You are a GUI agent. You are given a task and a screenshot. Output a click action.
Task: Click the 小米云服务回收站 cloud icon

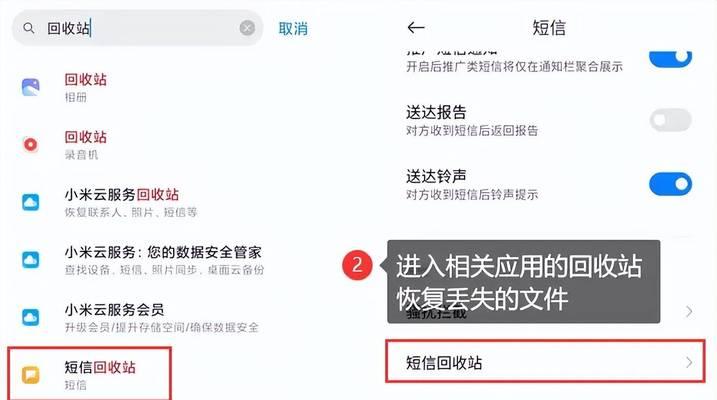point(31,202)
